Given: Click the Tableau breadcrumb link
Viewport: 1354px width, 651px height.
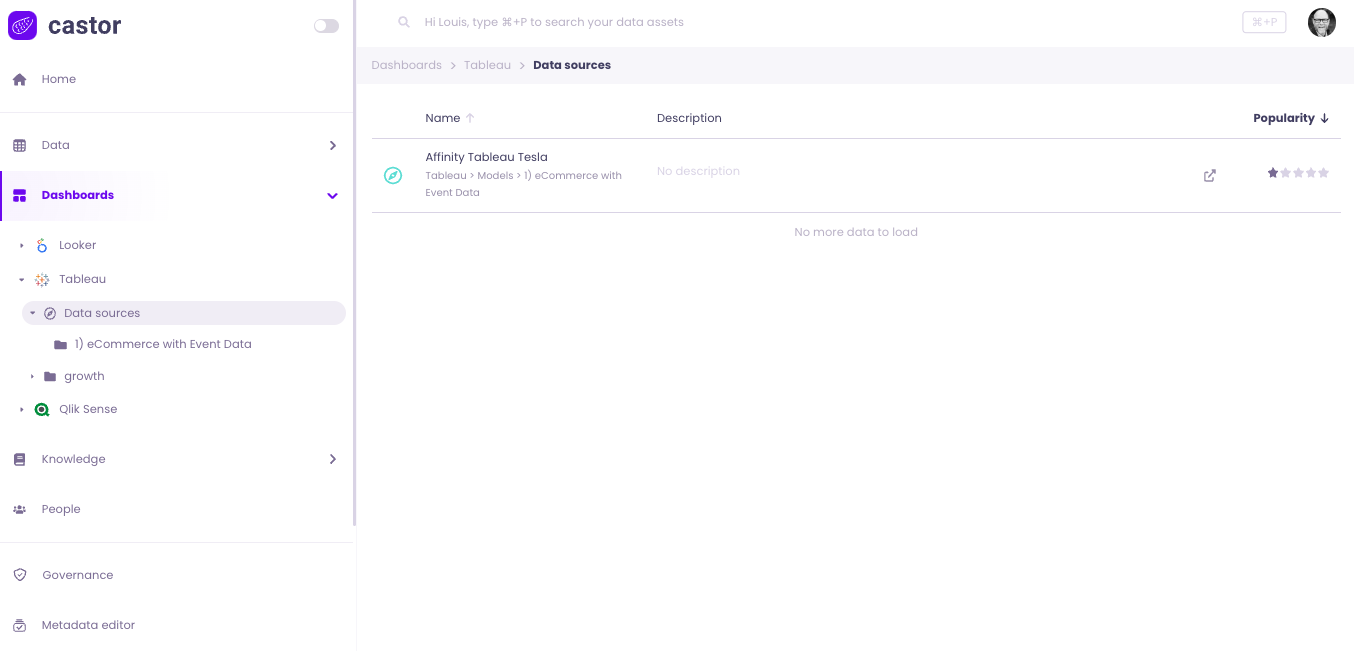Looking at the screenshot, I should (487, 65).
